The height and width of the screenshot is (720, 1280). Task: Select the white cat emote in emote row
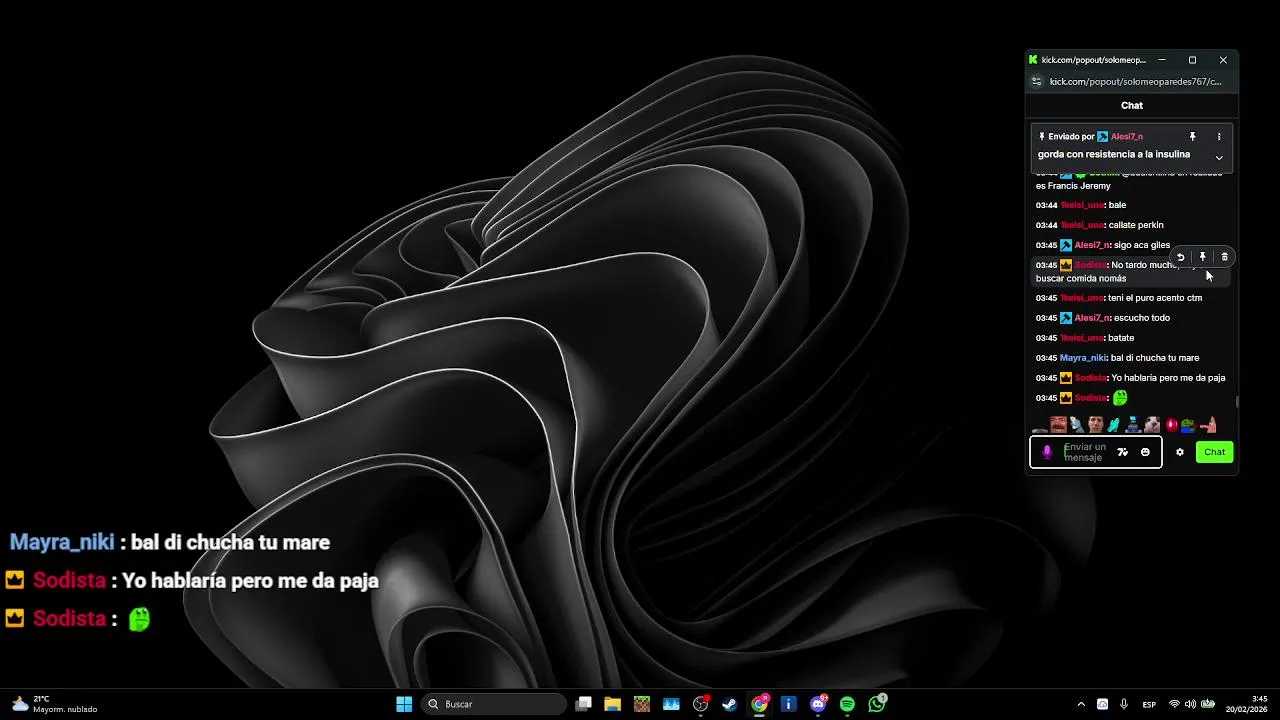1152,425
